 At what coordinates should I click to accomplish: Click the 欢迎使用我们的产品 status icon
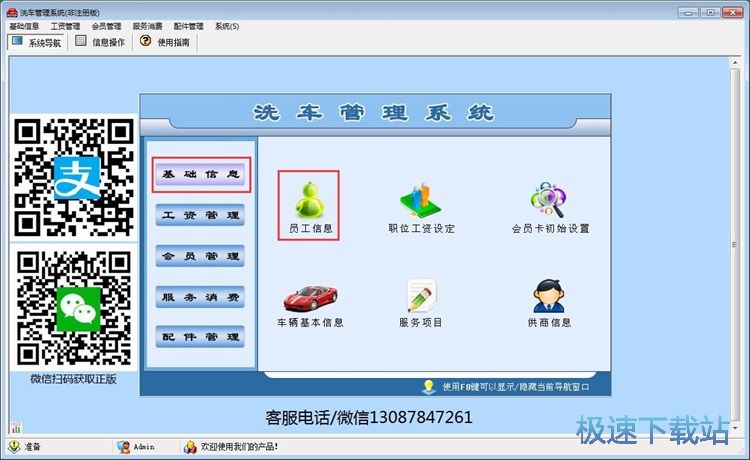tap(190, 447)
